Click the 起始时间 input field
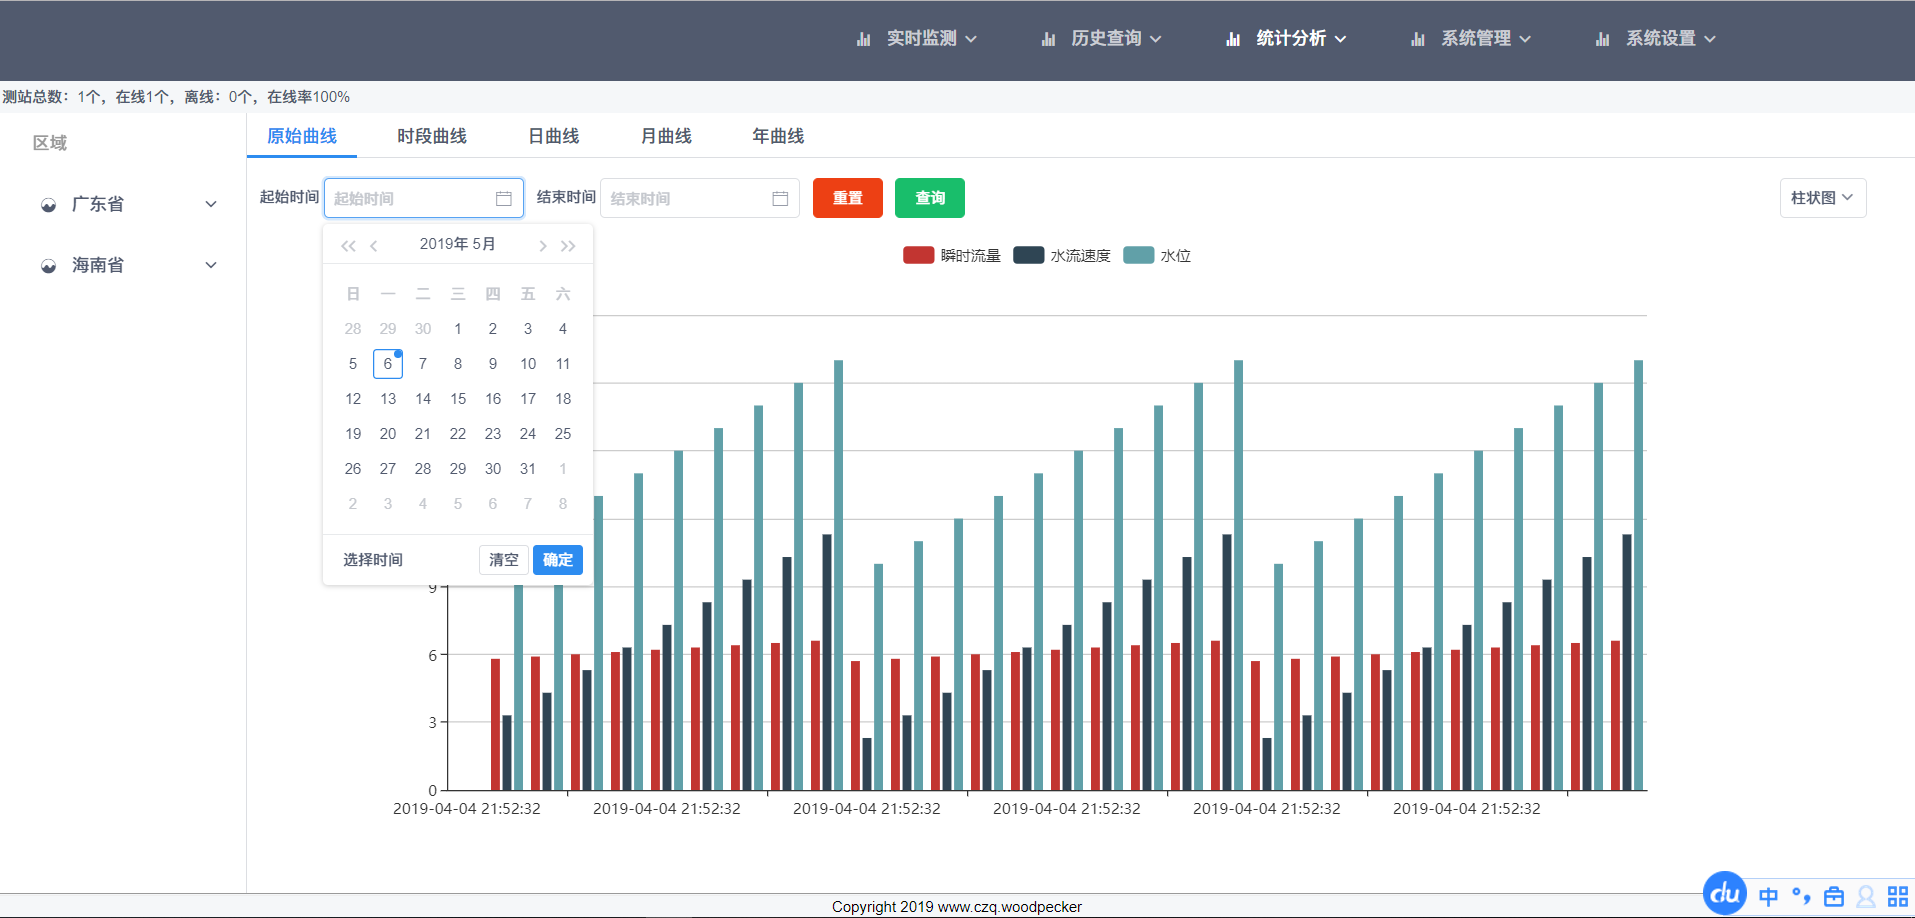Image resolution: width=1915 pixels, height=918 pixels. pos(424,198)
